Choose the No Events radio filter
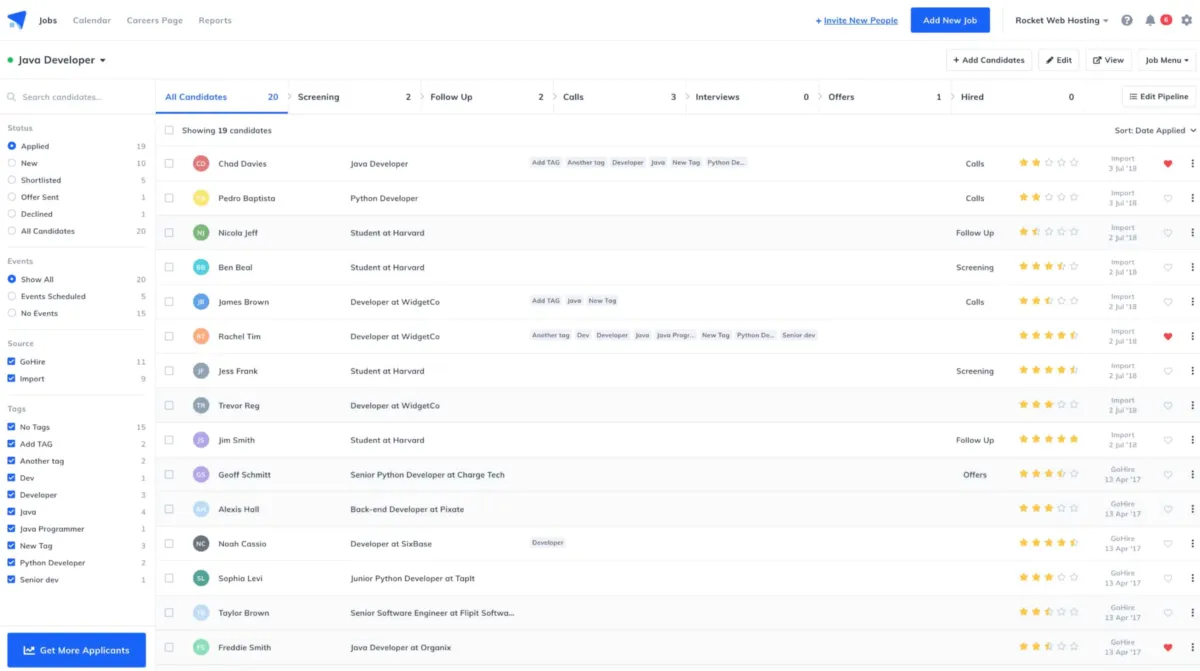Image resolution: width=1200 pixels, height=671 pixels. [10, 313]
